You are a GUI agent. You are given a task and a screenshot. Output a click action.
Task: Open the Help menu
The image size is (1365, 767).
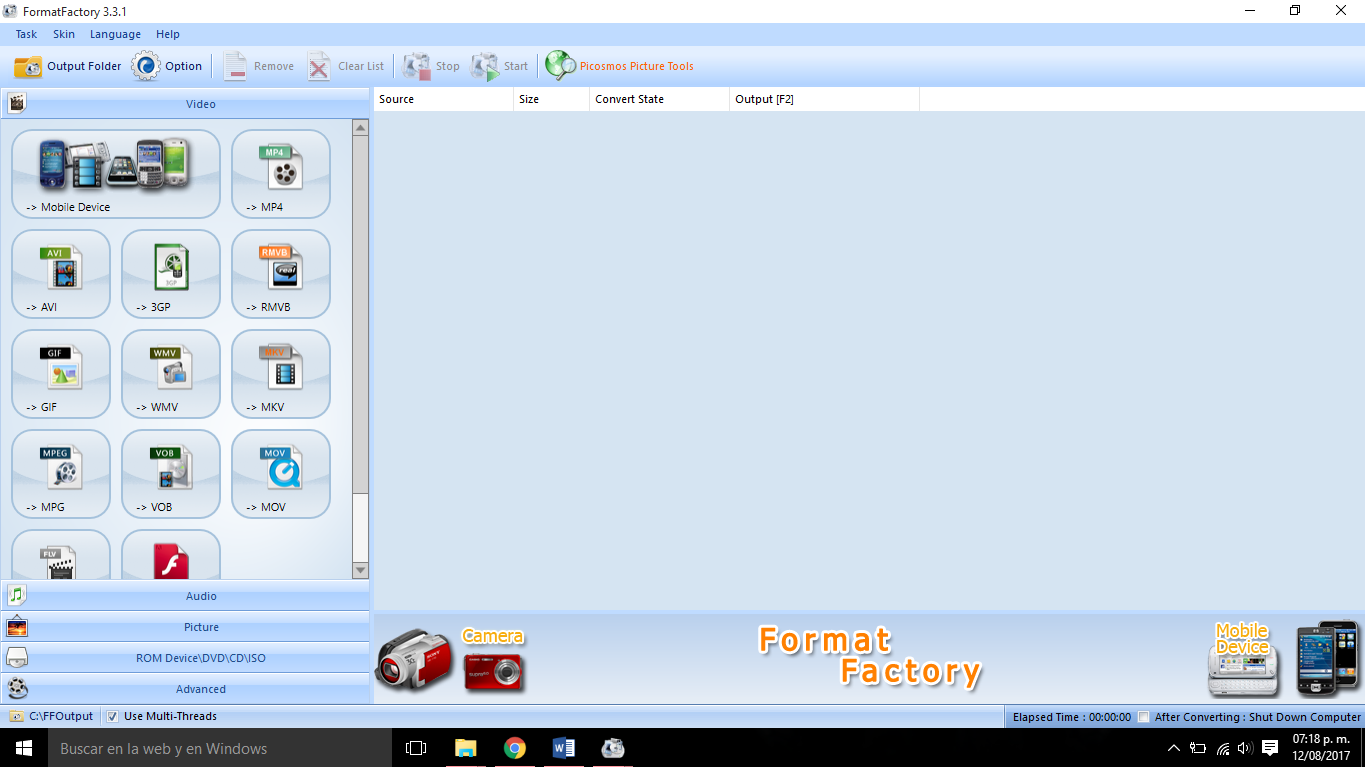(168, 34)
